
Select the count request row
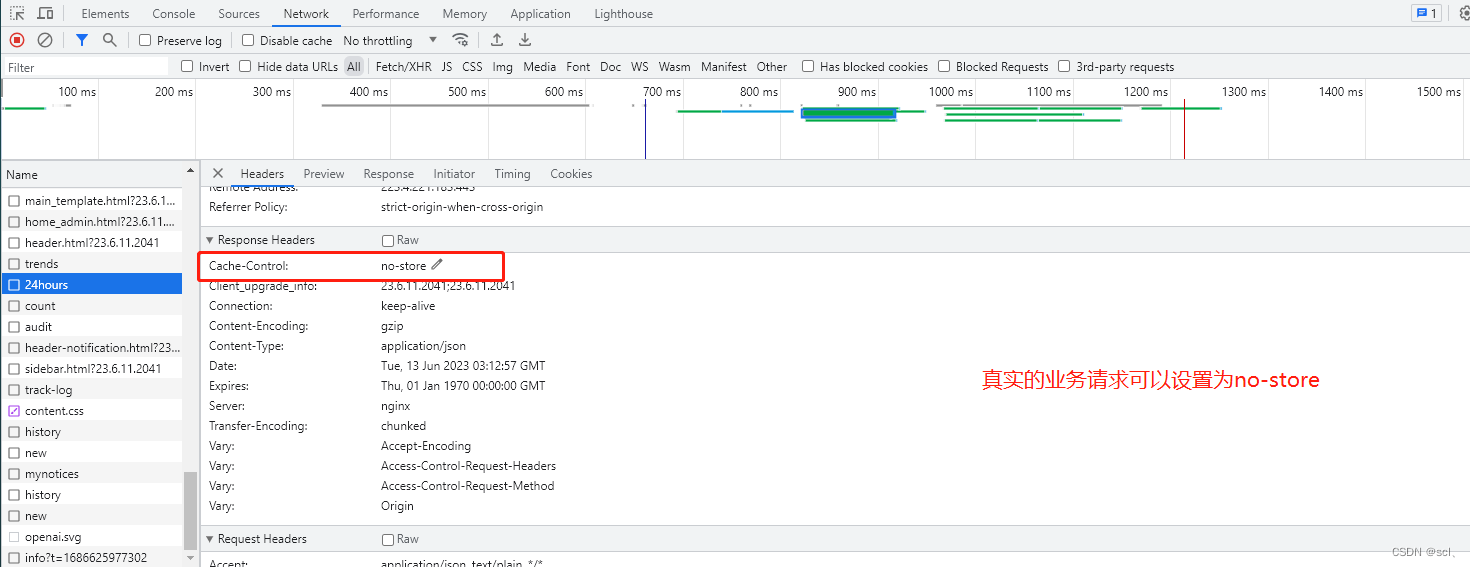pyautogui.click(x=92, y=306)
